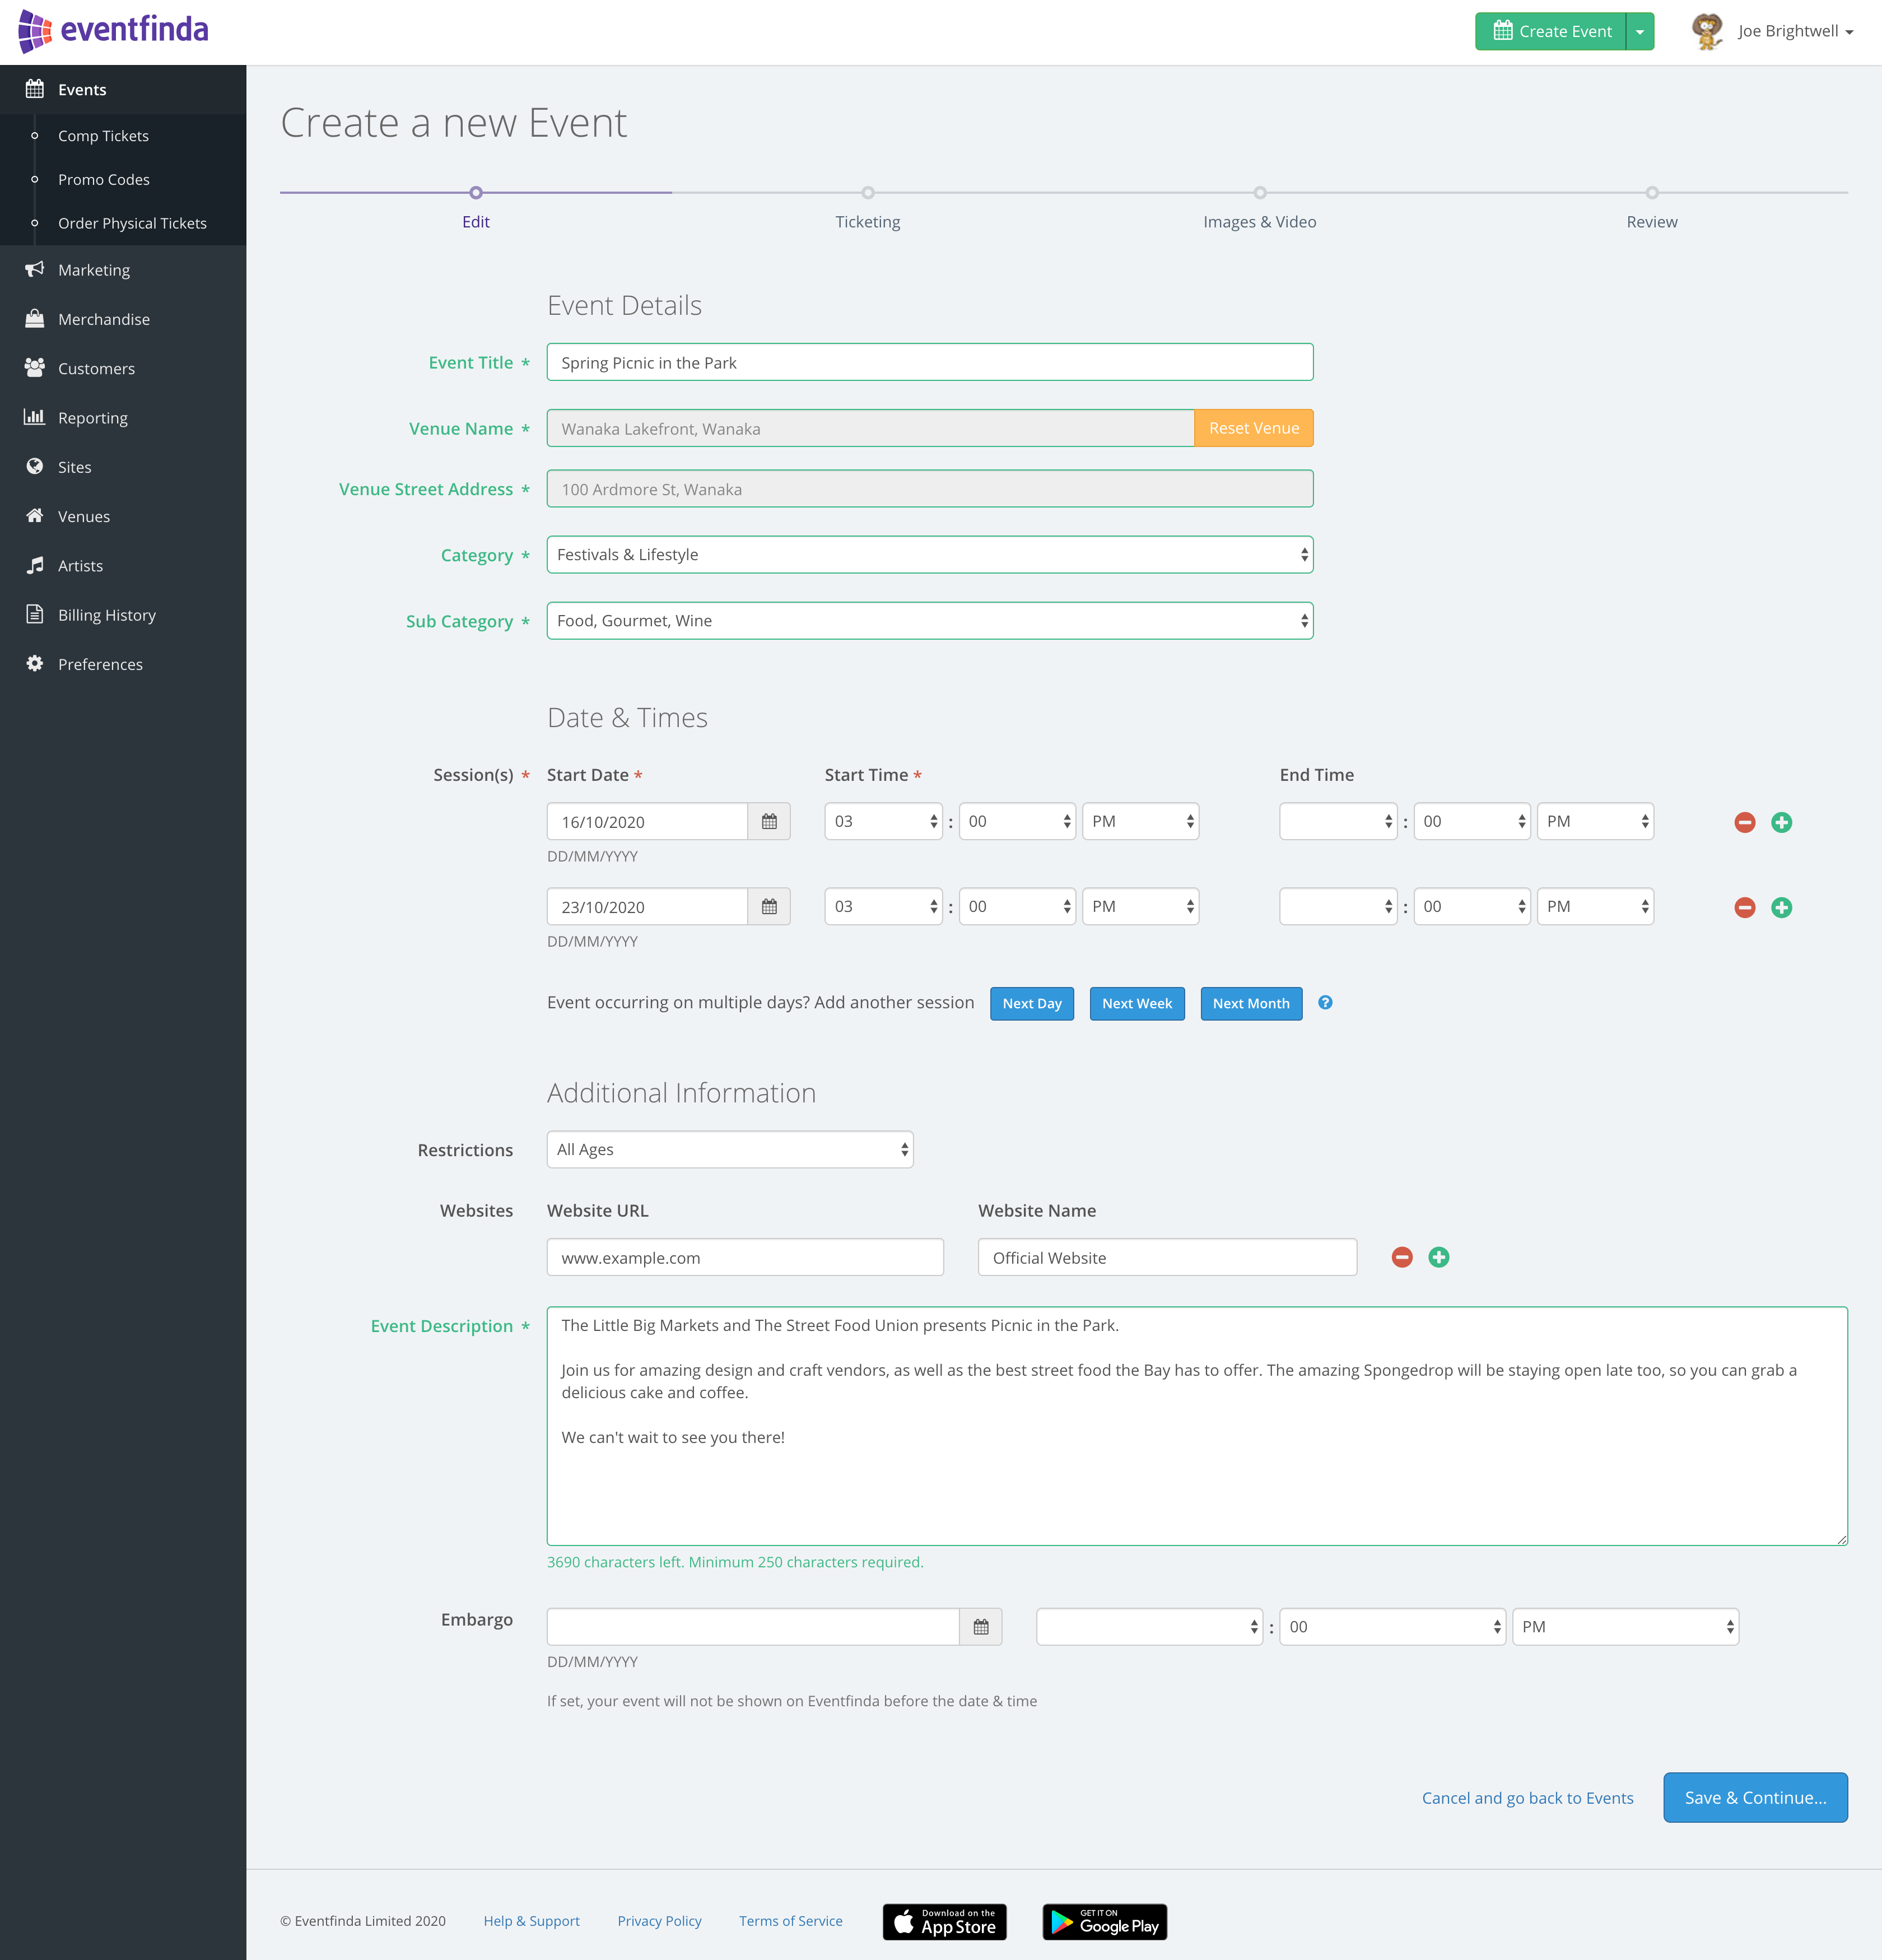Select Promo Codes submenu item
This screenshot has height=1960, width=1882.
104,180
